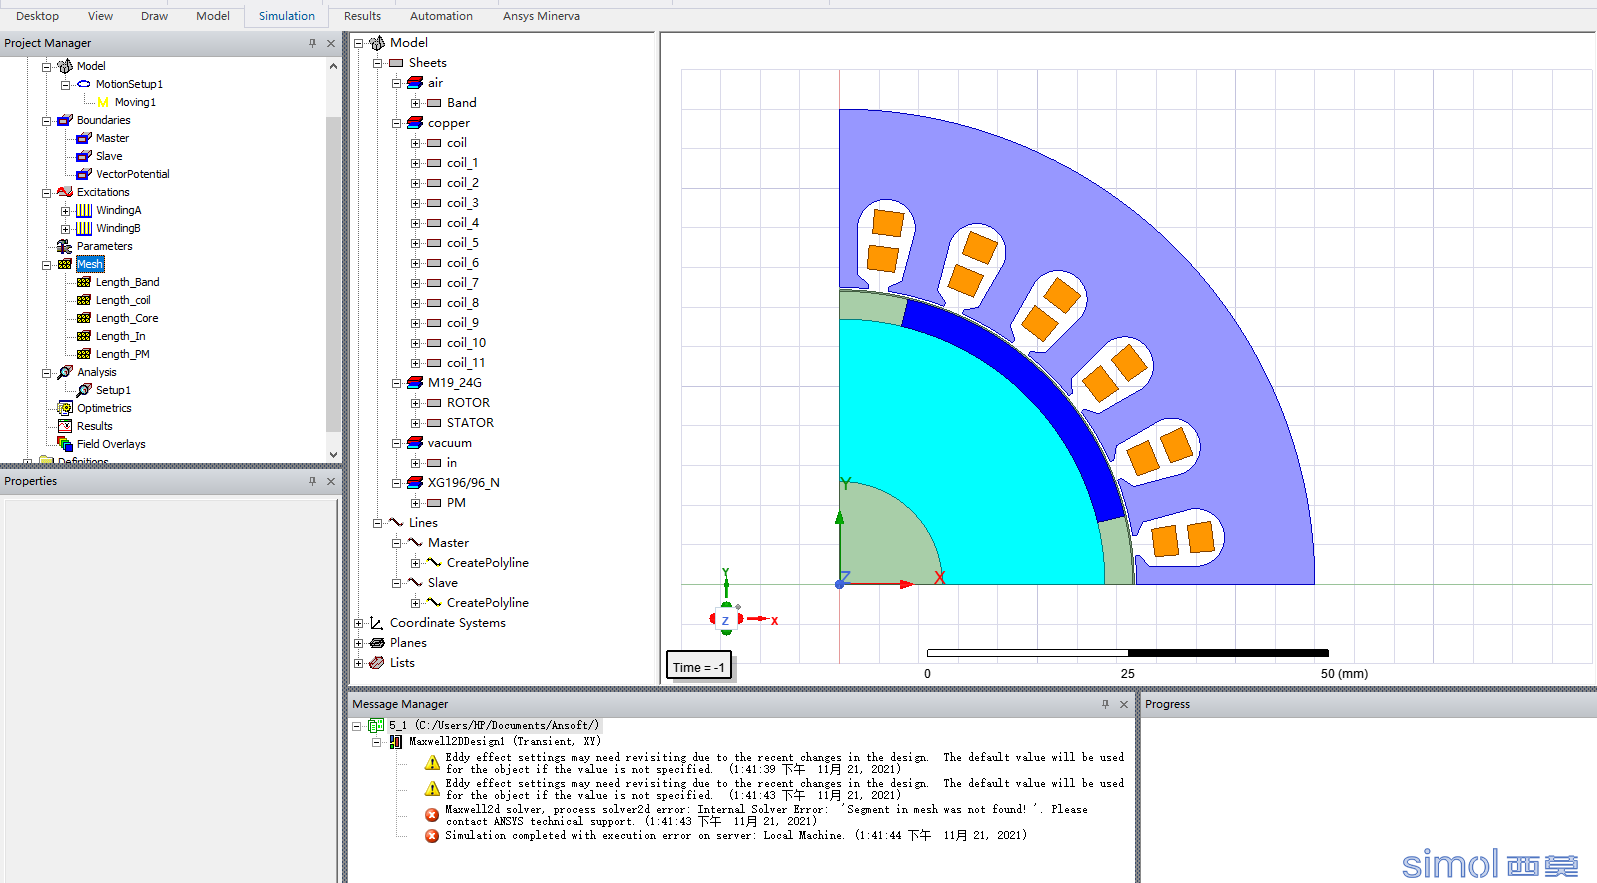Viewport: 1597px width, 883px height.
Task: Select the Slave boundary icon
Action: coord(84,156)
